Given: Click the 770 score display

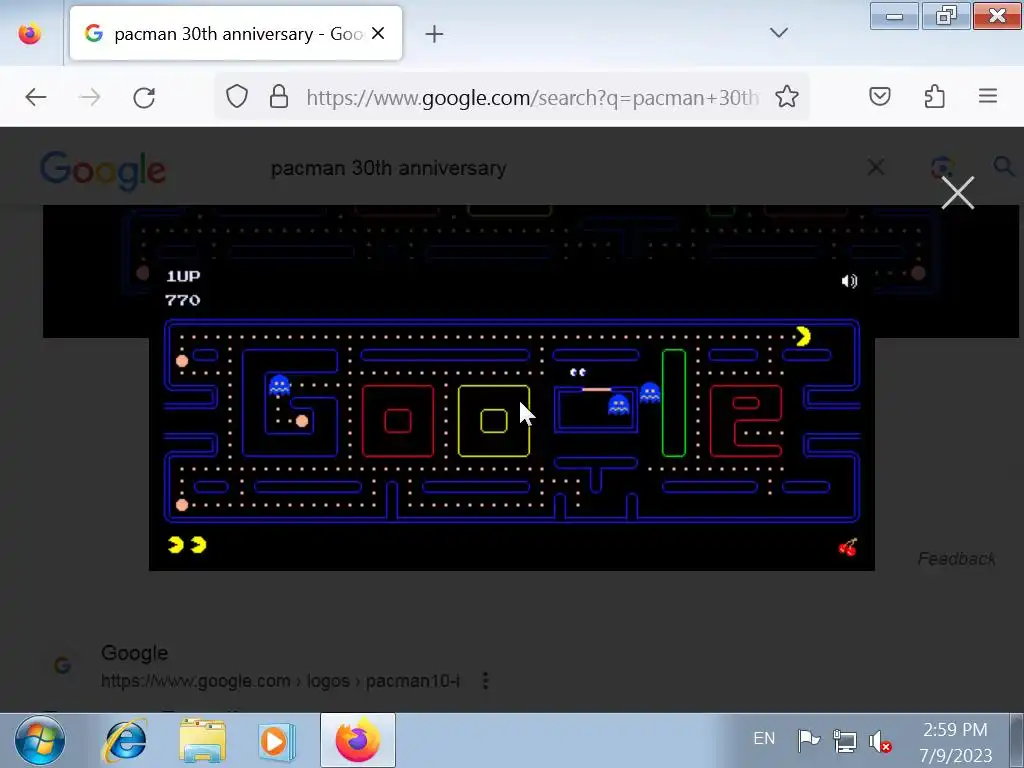Looking at the screenshot, I should click(182, 300).
